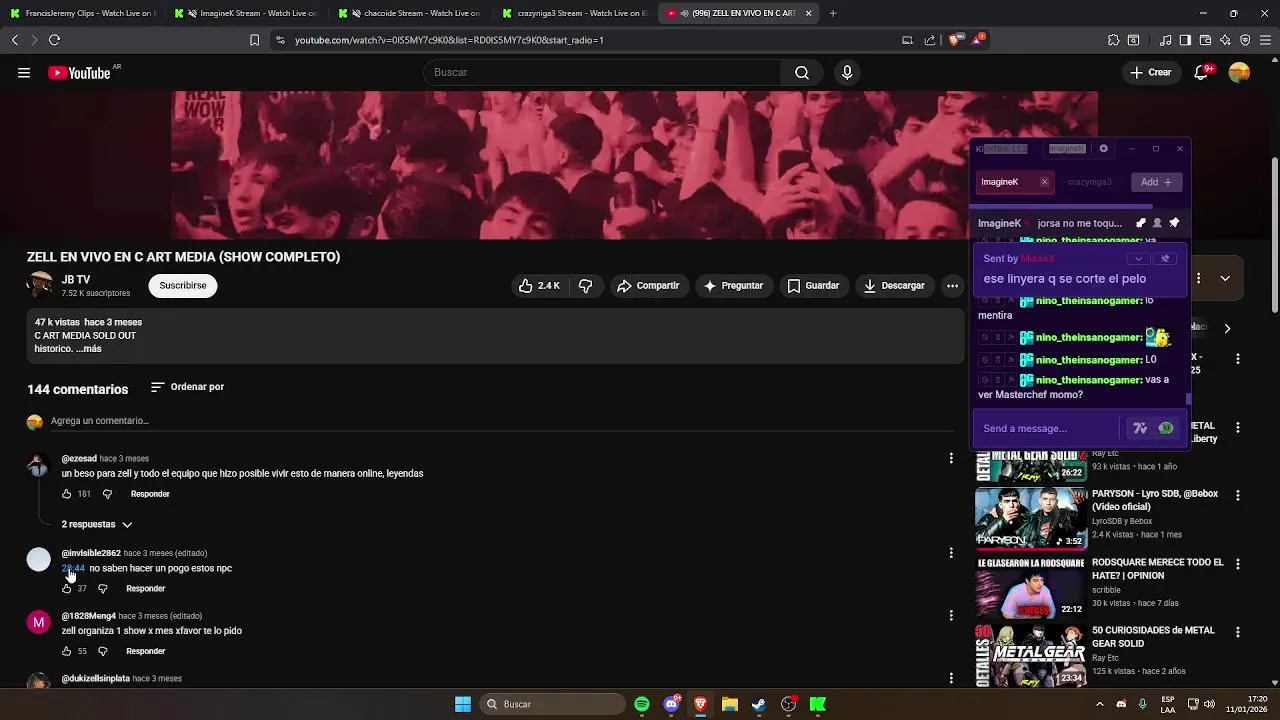
Task: Open emote picker in chat message box
Action: [1166, 428]
